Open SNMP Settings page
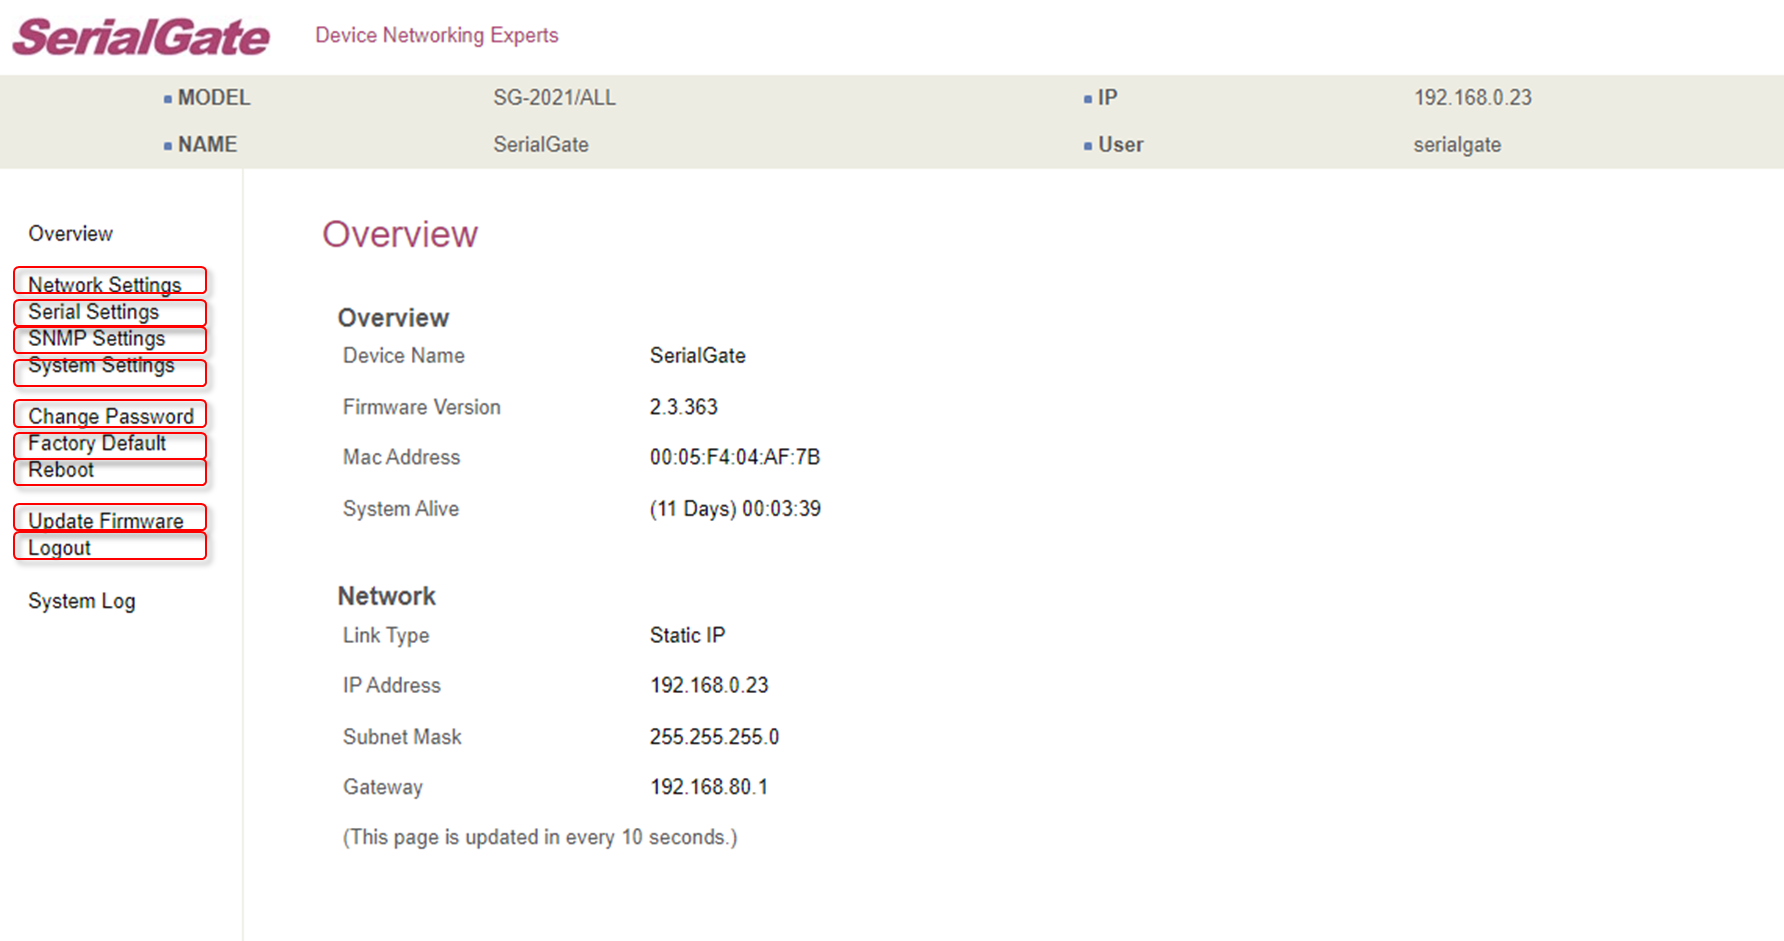1784x941 pixels. [x=96, y=339]
